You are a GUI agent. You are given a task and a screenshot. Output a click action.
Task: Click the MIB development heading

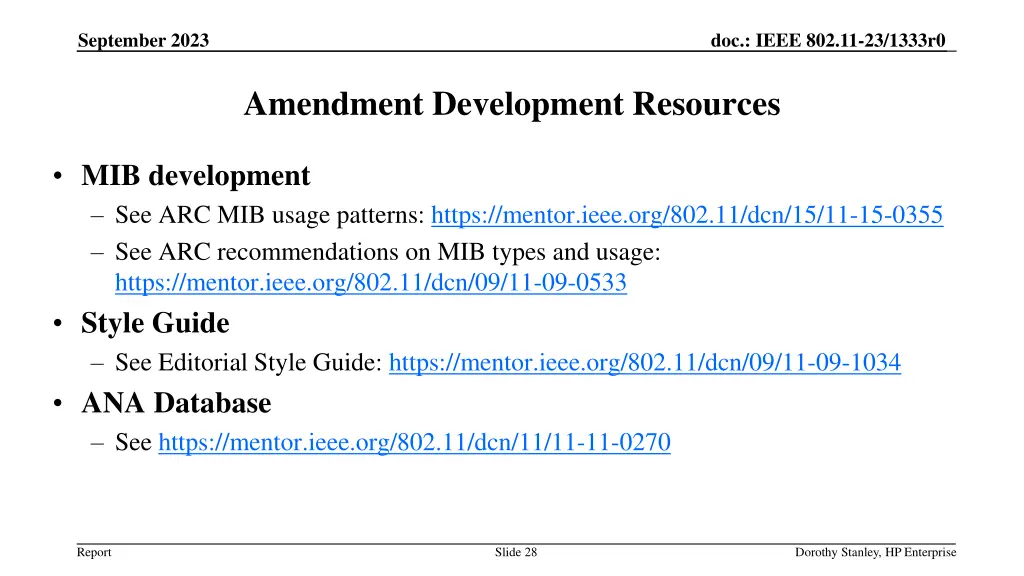195,176
